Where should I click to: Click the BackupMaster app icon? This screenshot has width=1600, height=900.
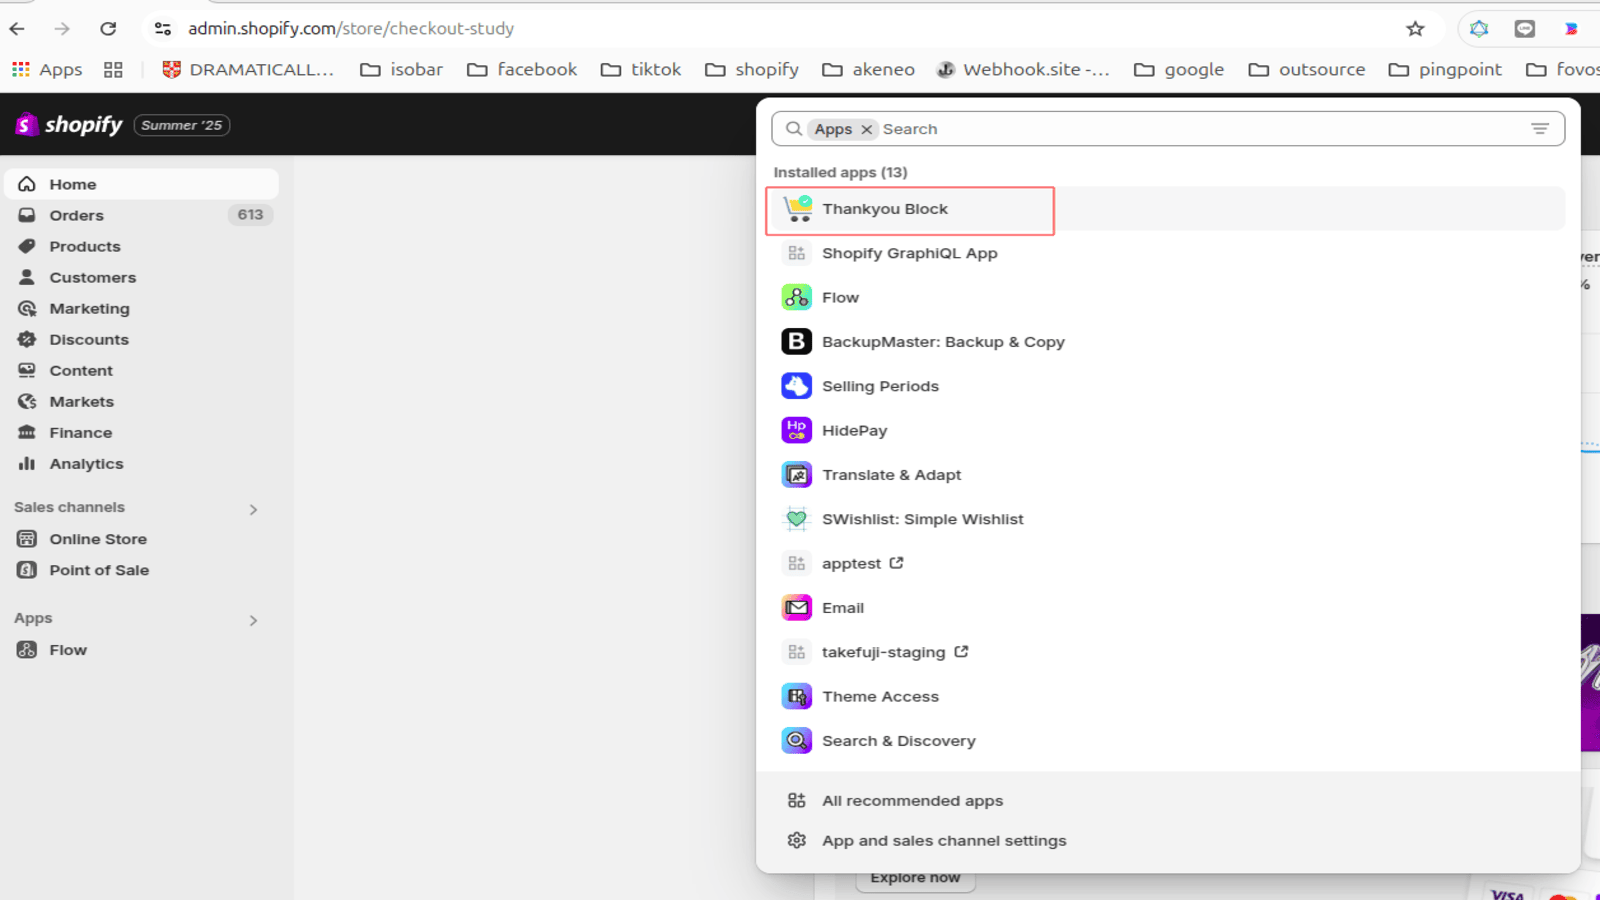[x=797, y=342]
